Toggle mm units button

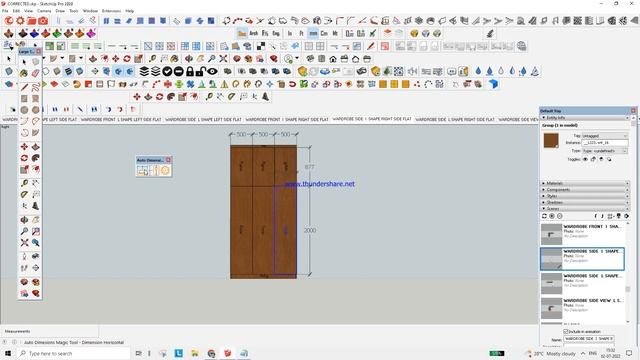313,33
